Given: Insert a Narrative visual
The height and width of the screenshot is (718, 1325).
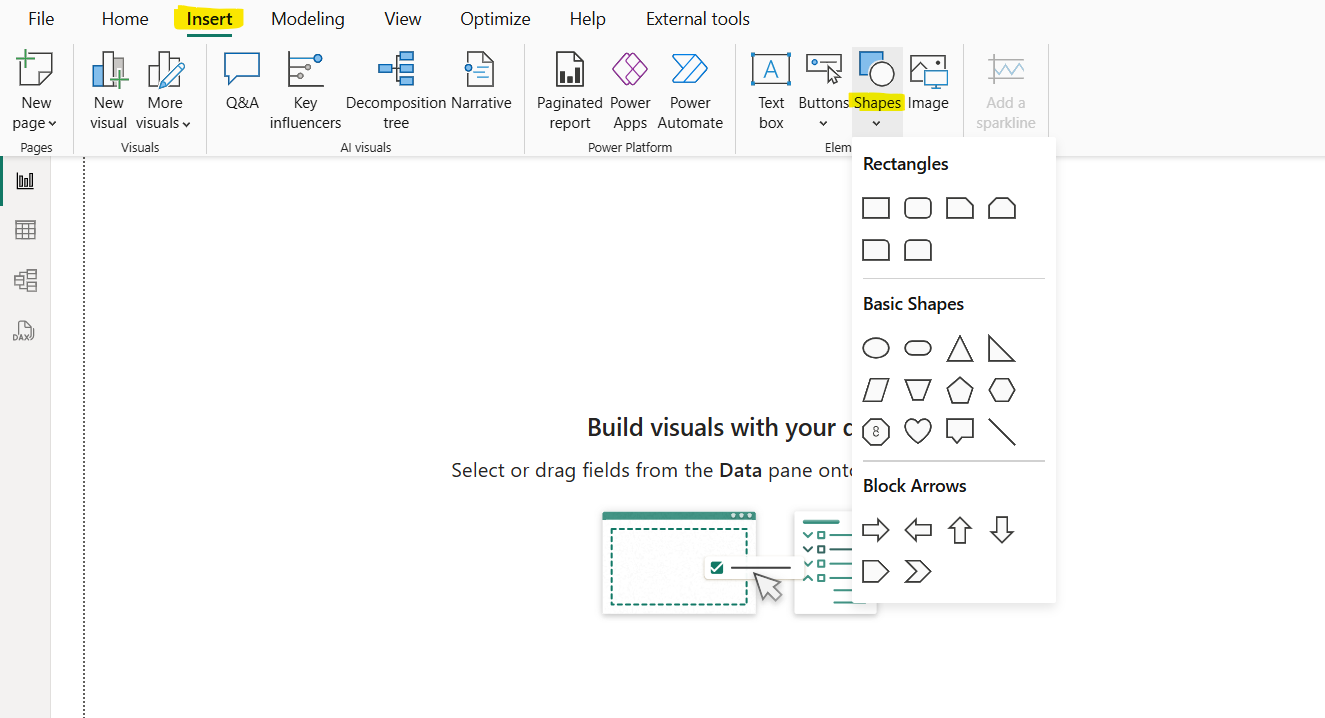Looking at the screenshot, I should click(x=479, y=88).
